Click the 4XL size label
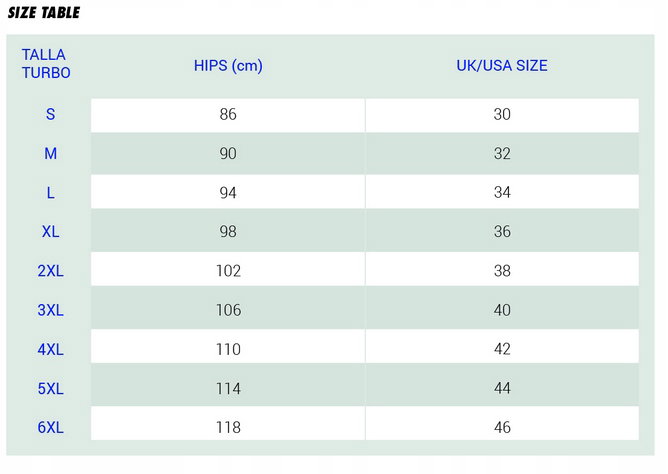Screen dimensions: 668x474 [50, 349]
